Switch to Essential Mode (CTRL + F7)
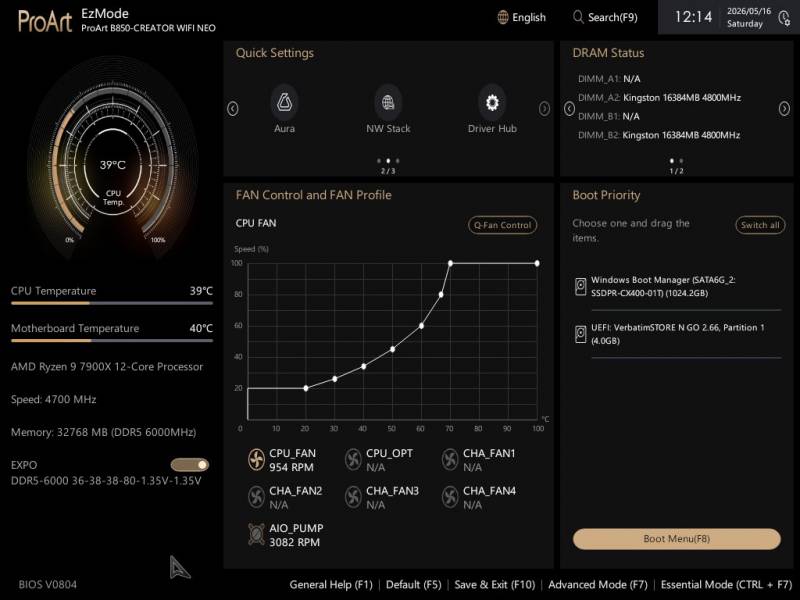This screenshot has width=800, height=600. [726, 585]
